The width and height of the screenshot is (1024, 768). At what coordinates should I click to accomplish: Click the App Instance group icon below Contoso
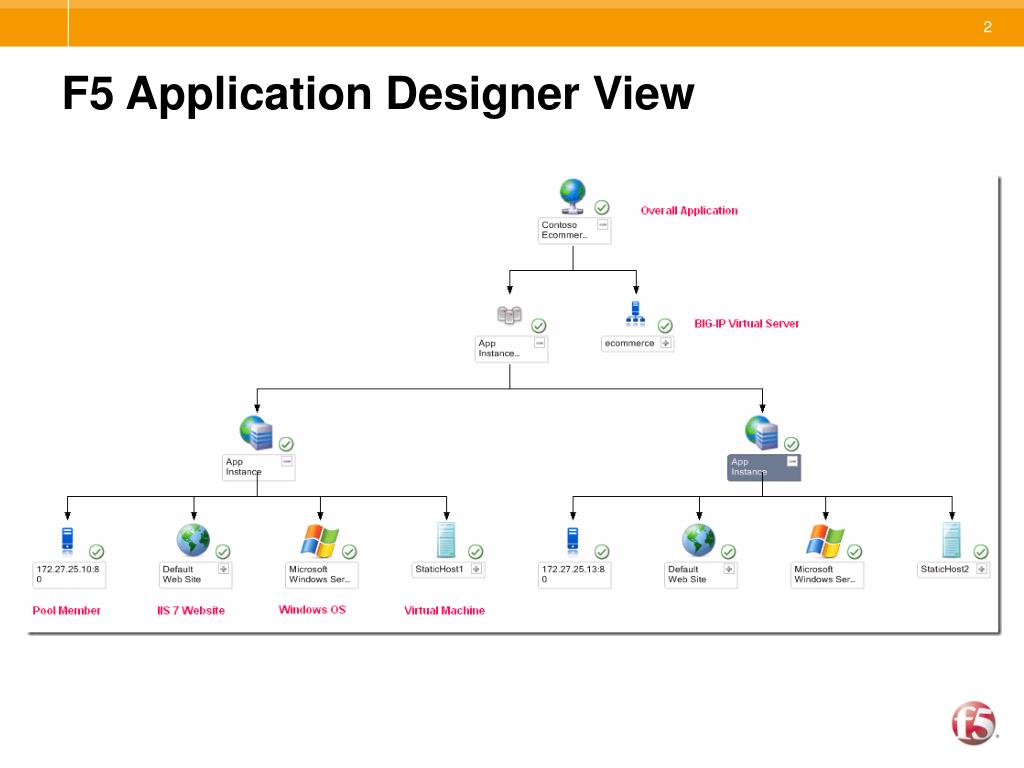[509, 315]
